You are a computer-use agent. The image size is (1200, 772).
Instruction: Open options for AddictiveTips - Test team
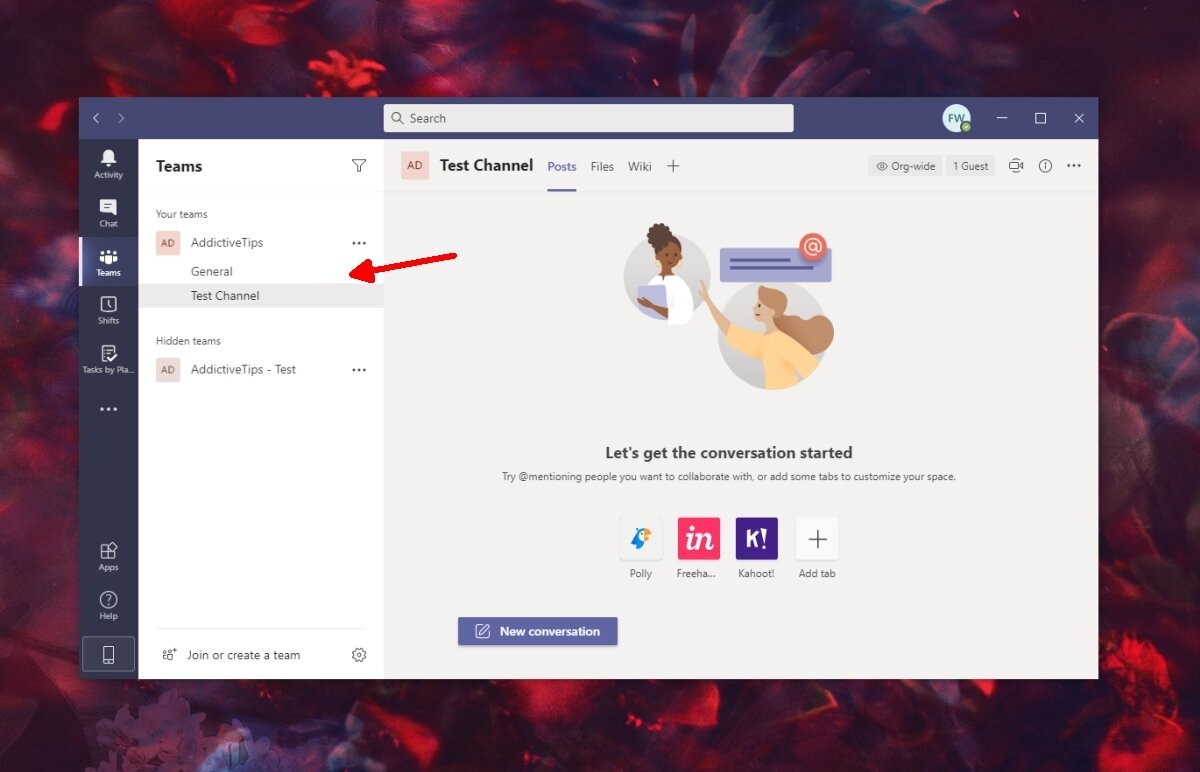[x=359, y=369]
